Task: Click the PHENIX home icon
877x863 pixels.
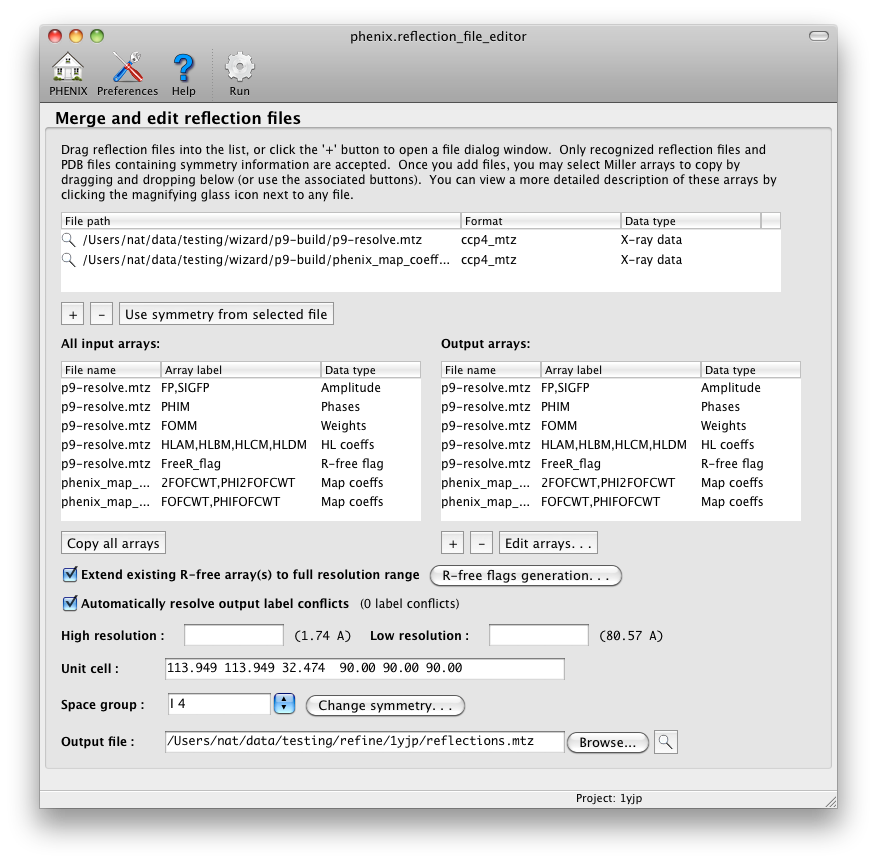Action: (x=66, y=68)
